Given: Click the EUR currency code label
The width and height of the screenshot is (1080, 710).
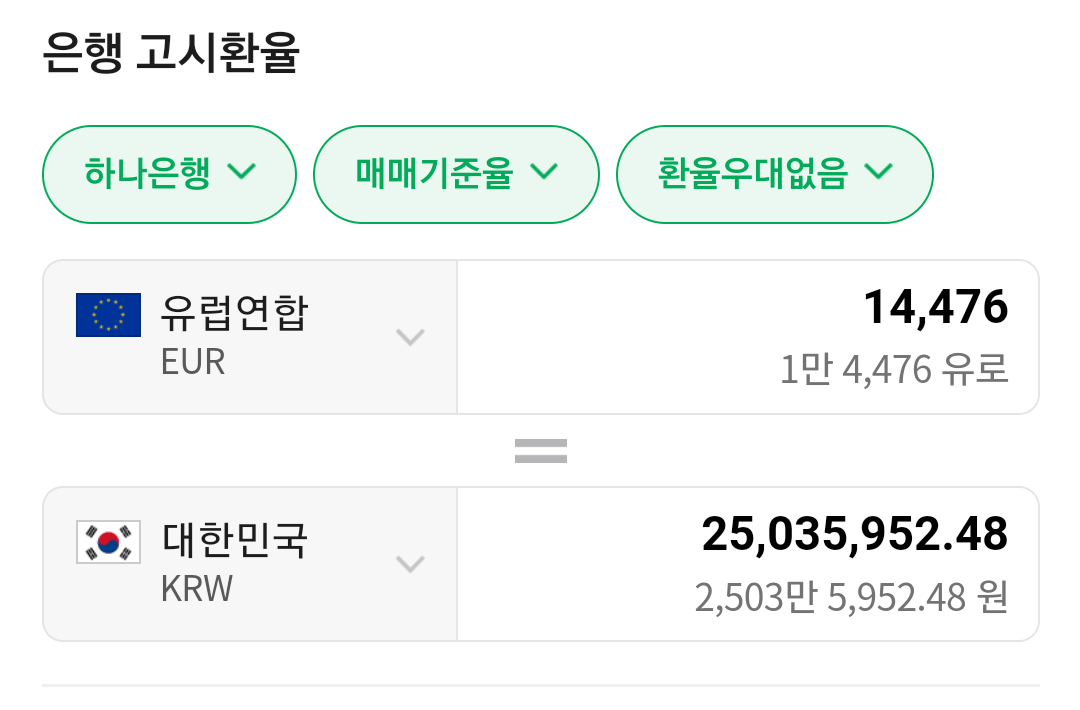Looking at the screenshot, I should coord(193,361).
